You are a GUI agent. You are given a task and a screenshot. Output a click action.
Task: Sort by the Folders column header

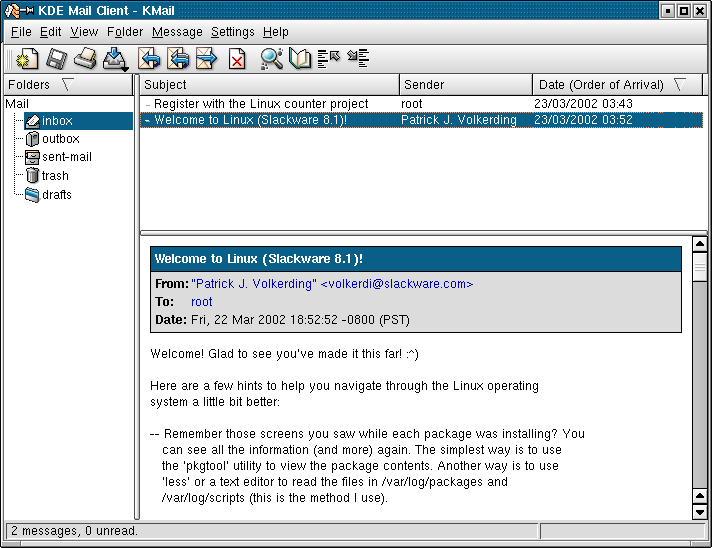pyautogui.click(x=68, y=85)
